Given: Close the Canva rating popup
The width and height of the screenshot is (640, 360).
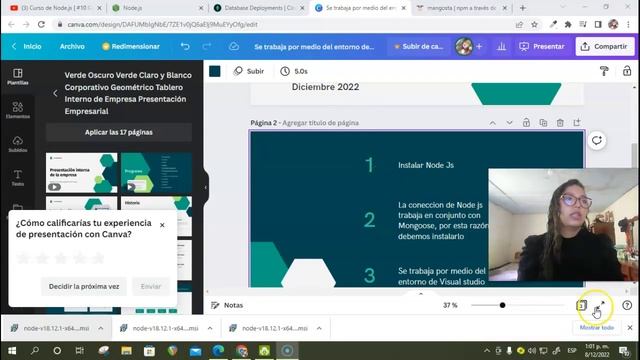Looking at the screenshot, I should tap(162, 225).
